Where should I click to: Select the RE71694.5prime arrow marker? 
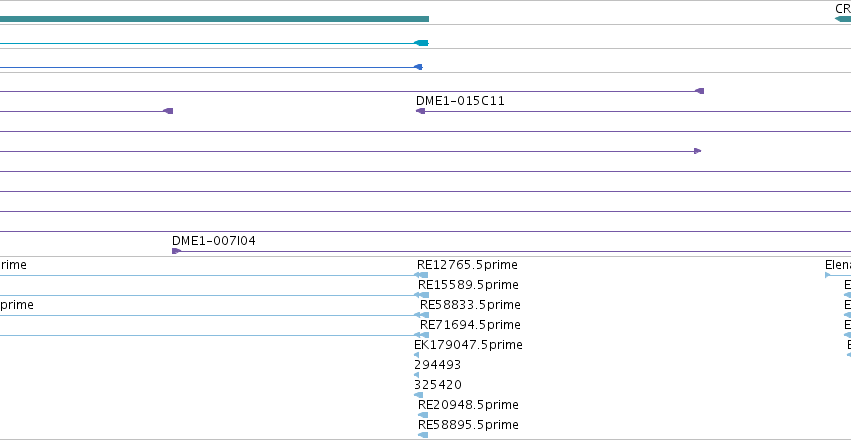[x=421, y=335]
